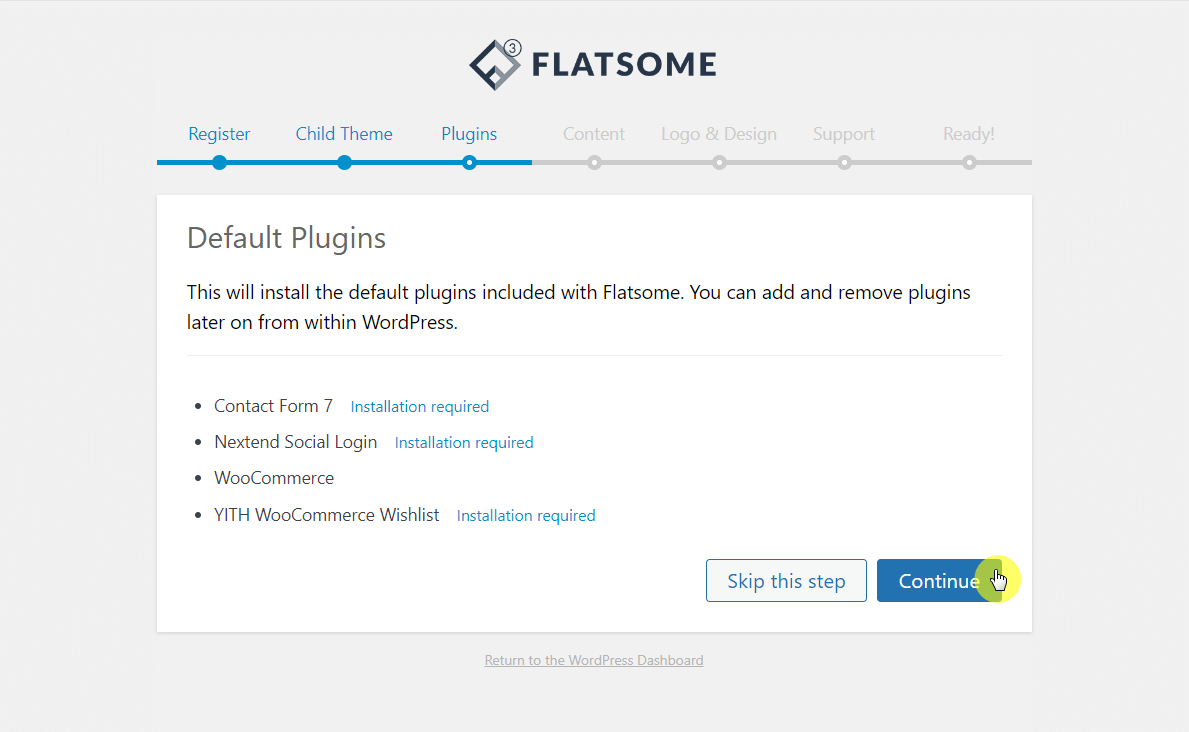Screen dimensions: 1189x732
Task: Click Installation required beside Nextend Social Login
Action: click(464, 443)
